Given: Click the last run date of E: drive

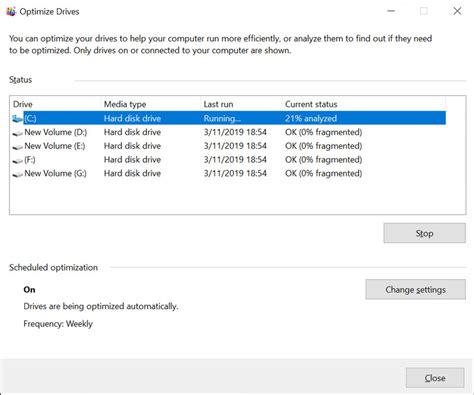Looking at the screenshot, I should click(235, 146).
